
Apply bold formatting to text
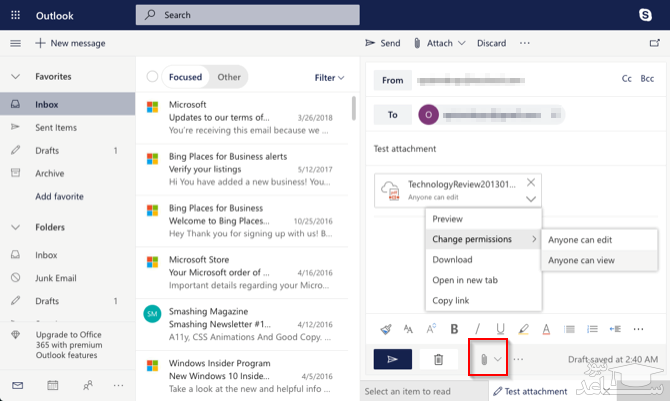(454, 328)
